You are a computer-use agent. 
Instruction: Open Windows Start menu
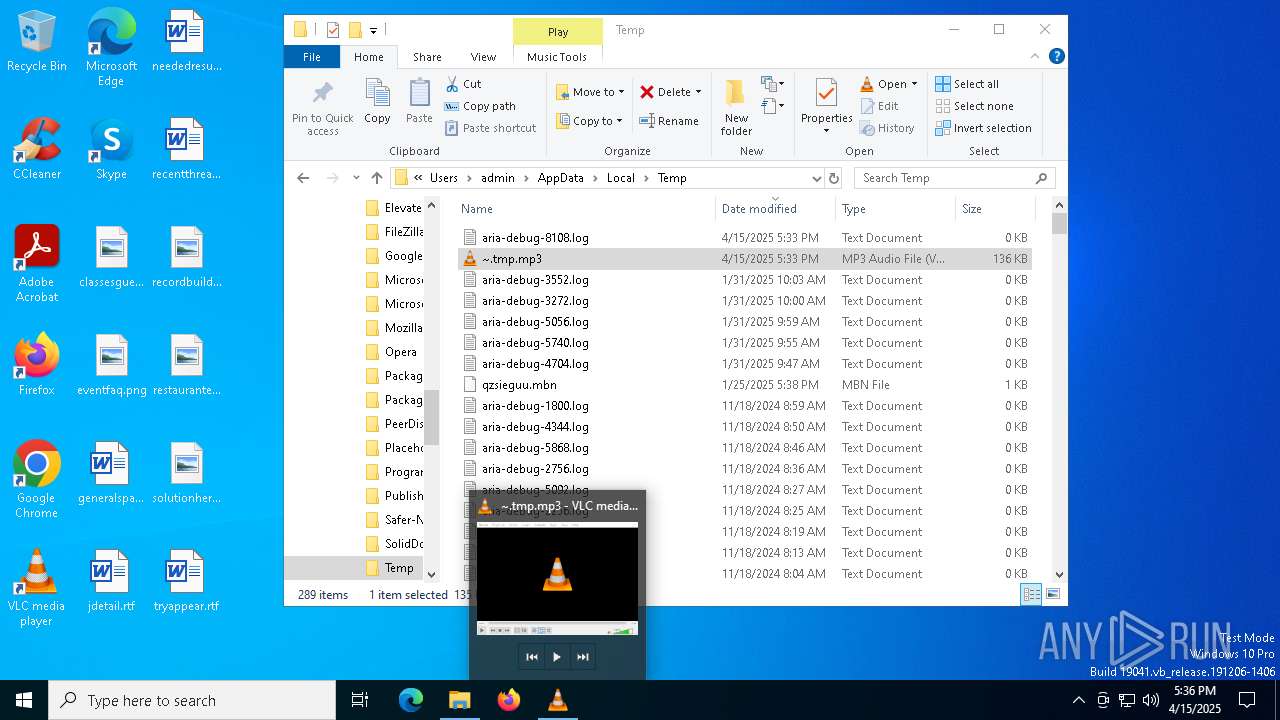tap(24, 700)
